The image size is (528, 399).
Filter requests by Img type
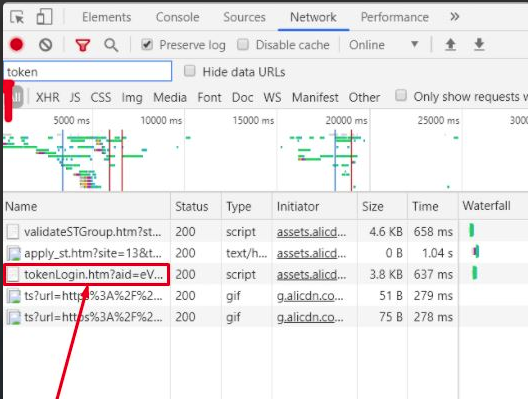[132, 98]
